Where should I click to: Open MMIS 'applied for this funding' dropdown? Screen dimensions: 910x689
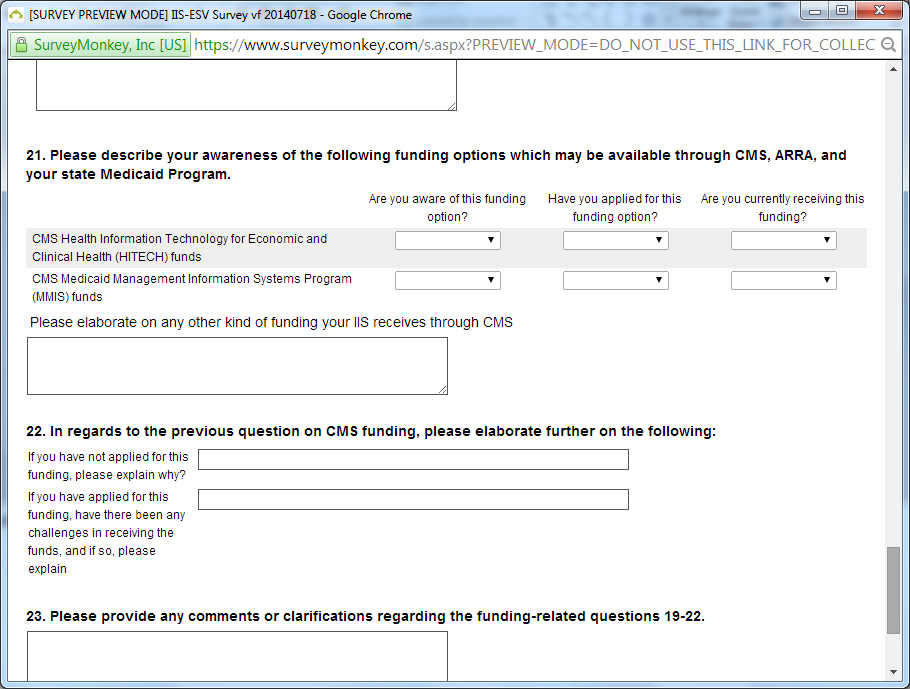pyautogui.click(x=615, y=280)
